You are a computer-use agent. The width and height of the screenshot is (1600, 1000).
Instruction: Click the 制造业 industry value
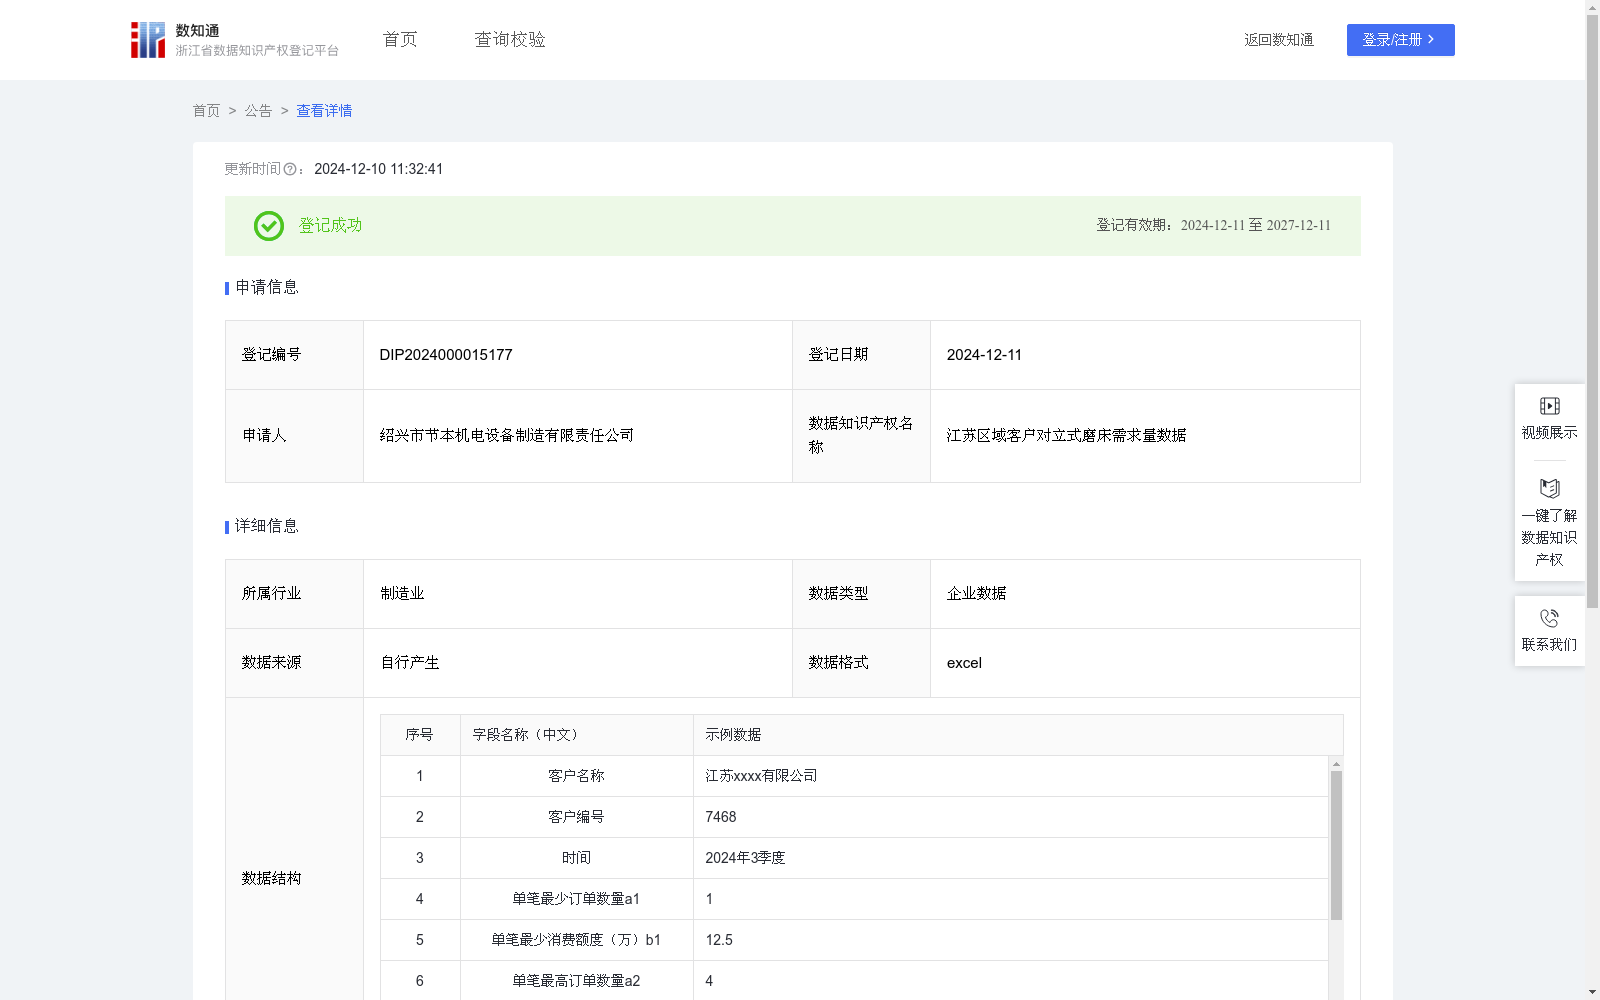click(x=402, y=594)
